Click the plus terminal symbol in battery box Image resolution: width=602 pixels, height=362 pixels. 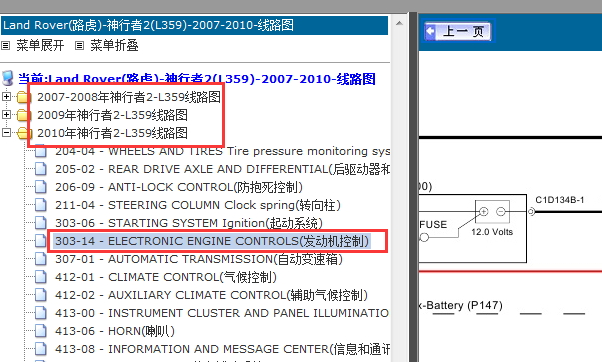(x=484, y=212)
